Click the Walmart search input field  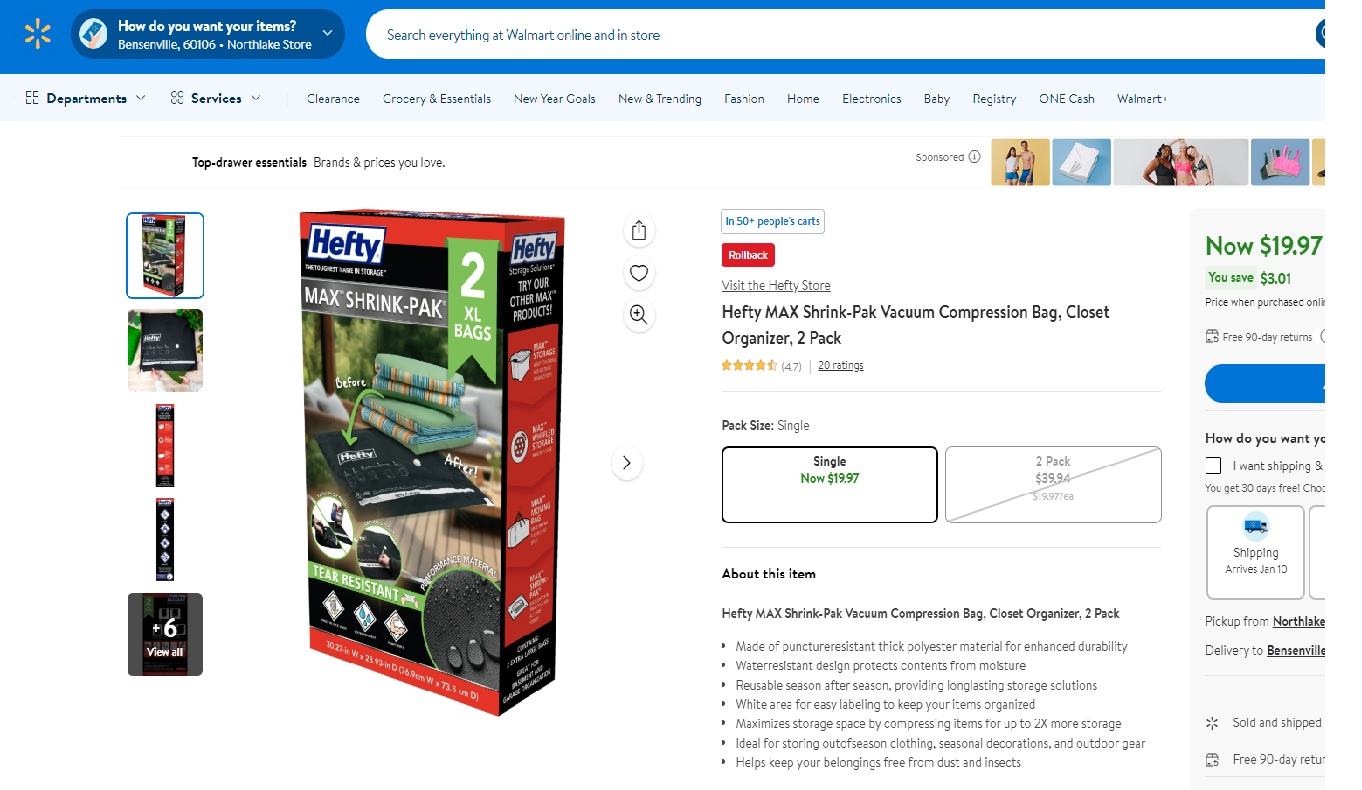pyautogui.click(x=845, y=35)
